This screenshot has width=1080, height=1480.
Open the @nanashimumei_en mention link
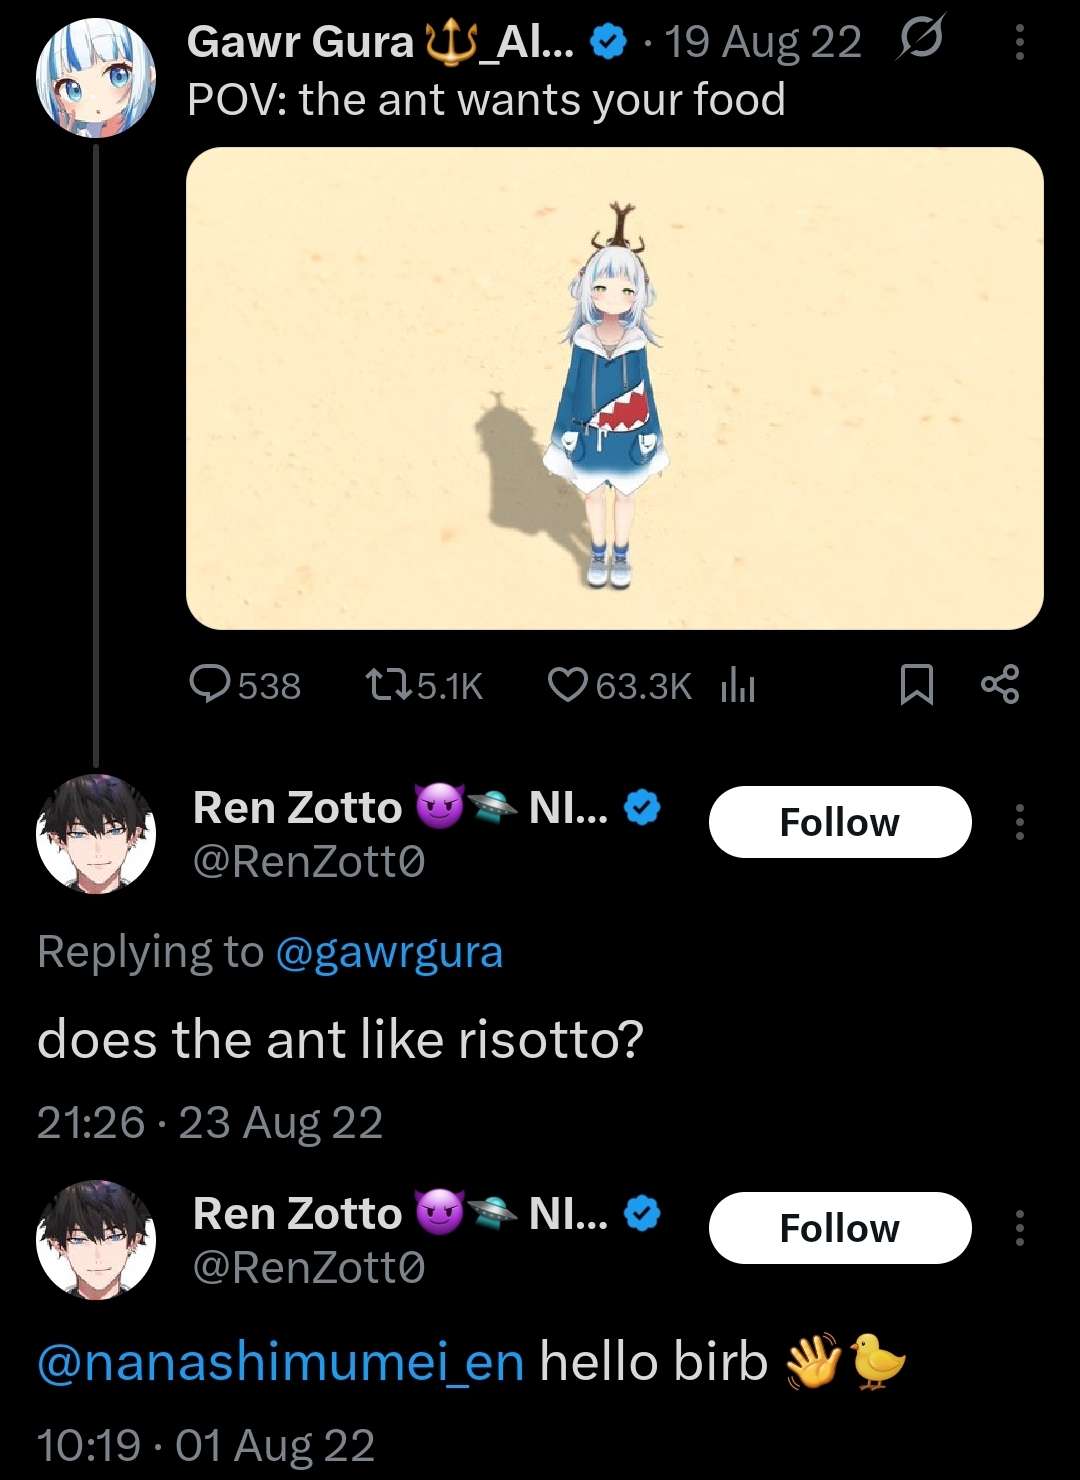[281, 1363]
